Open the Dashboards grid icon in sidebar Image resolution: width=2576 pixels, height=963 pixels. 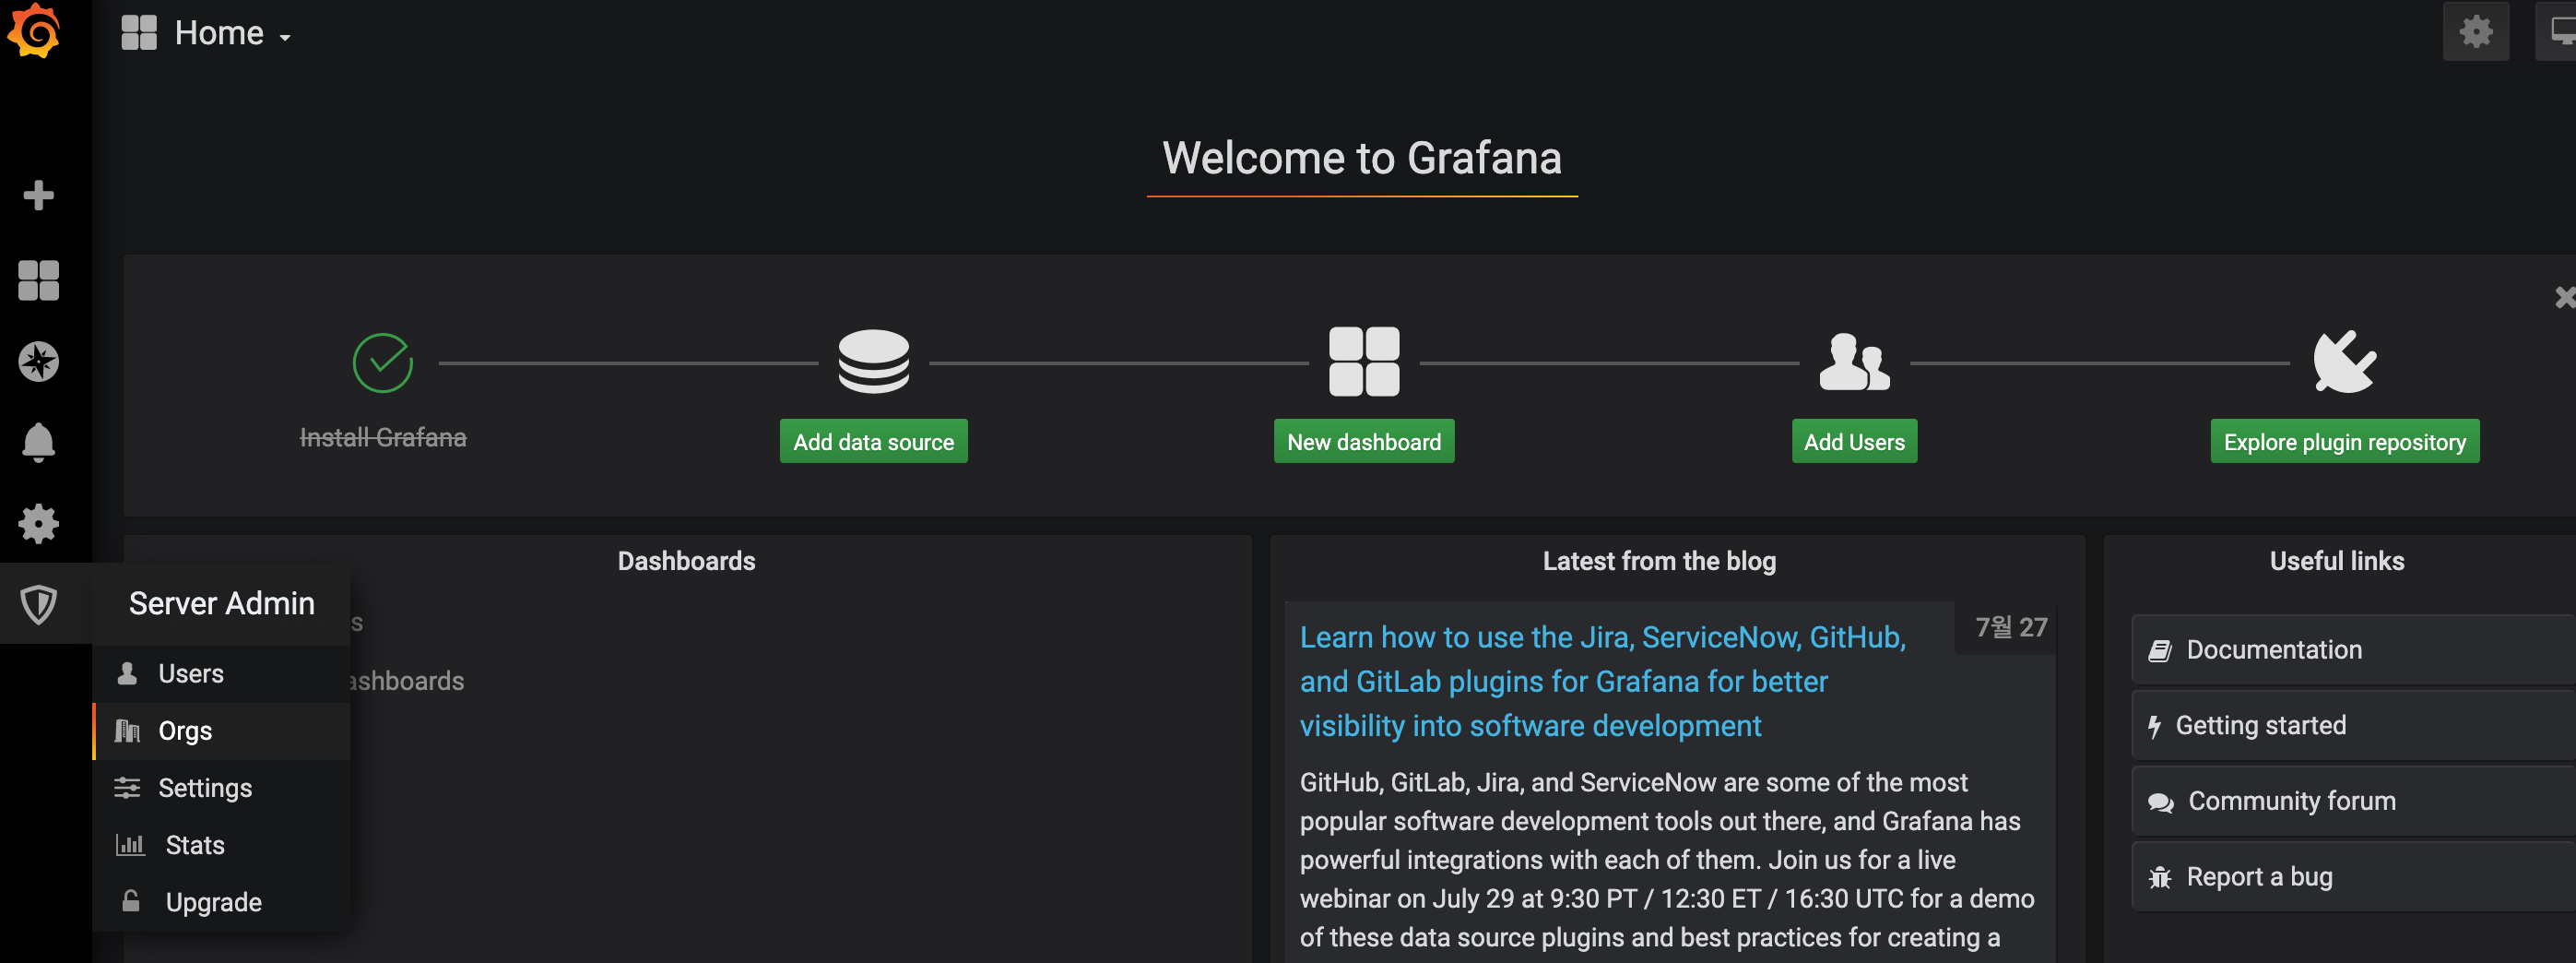tap(38, 280)
